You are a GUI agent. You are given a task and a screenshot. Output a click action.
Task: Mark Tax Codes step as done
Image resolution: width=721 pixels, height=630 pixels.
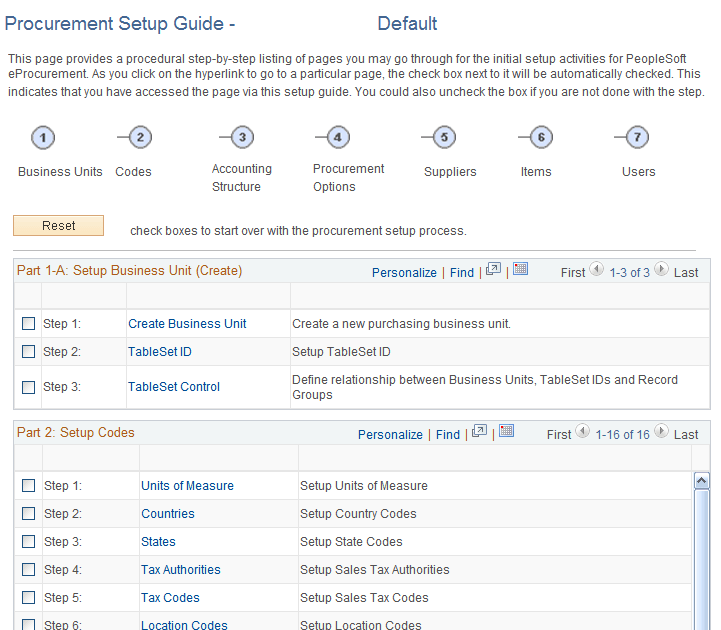29,598
